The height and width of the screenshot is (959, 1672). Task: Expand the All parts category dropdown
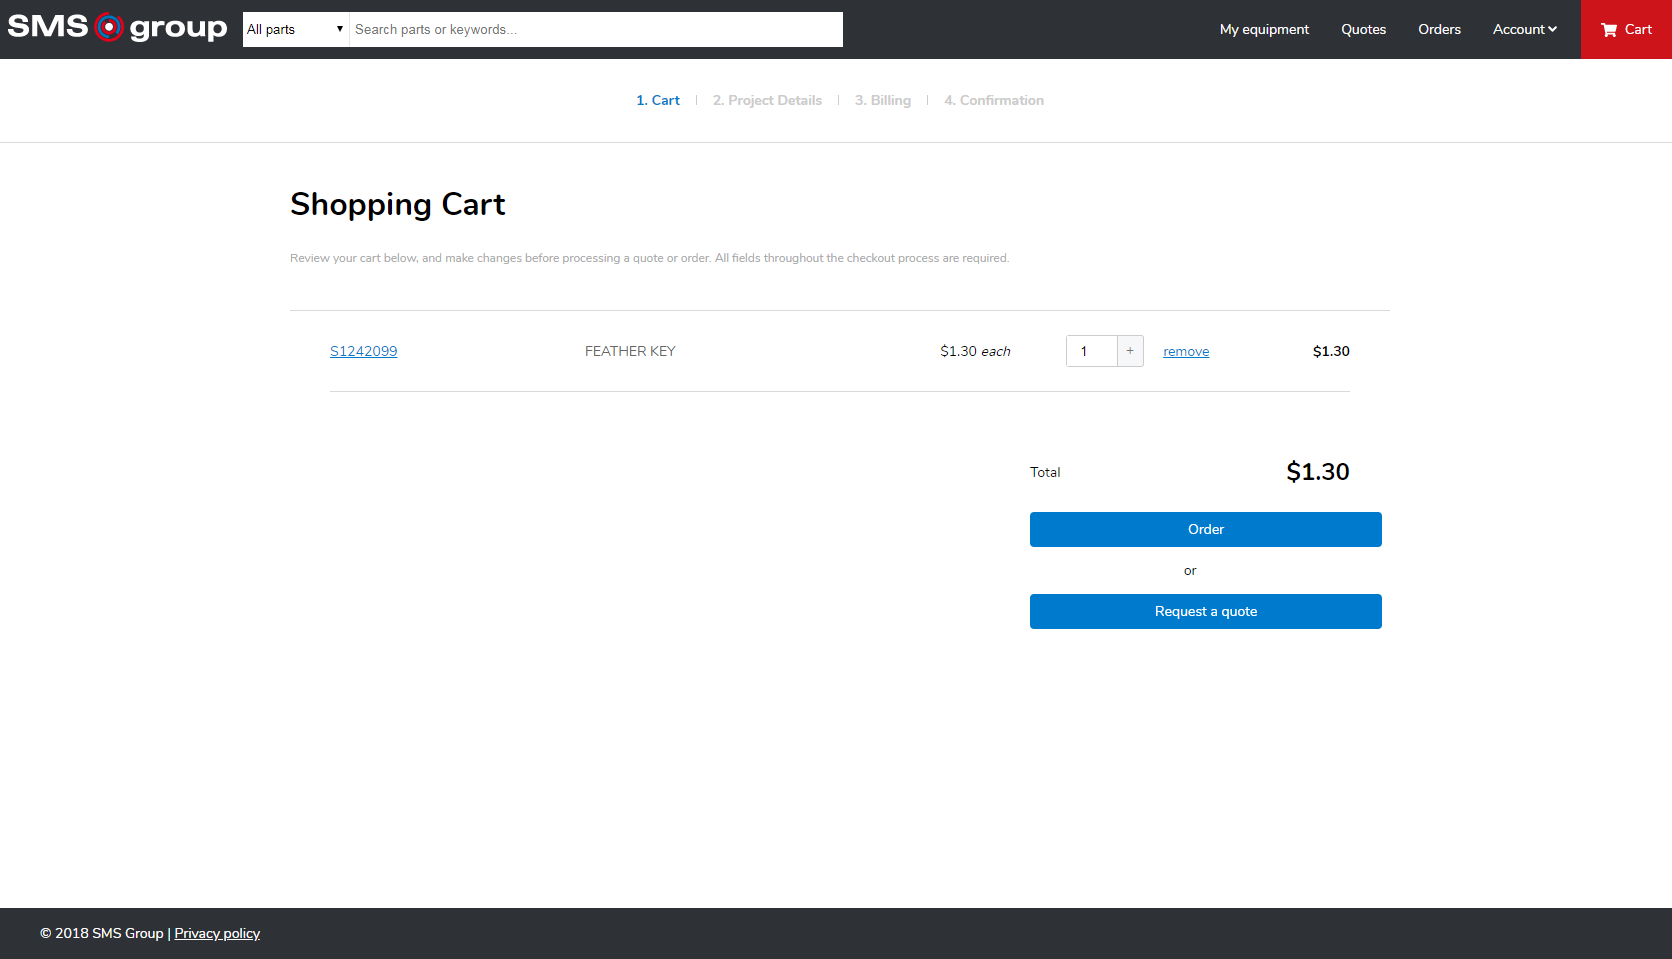tap(296, 29)
